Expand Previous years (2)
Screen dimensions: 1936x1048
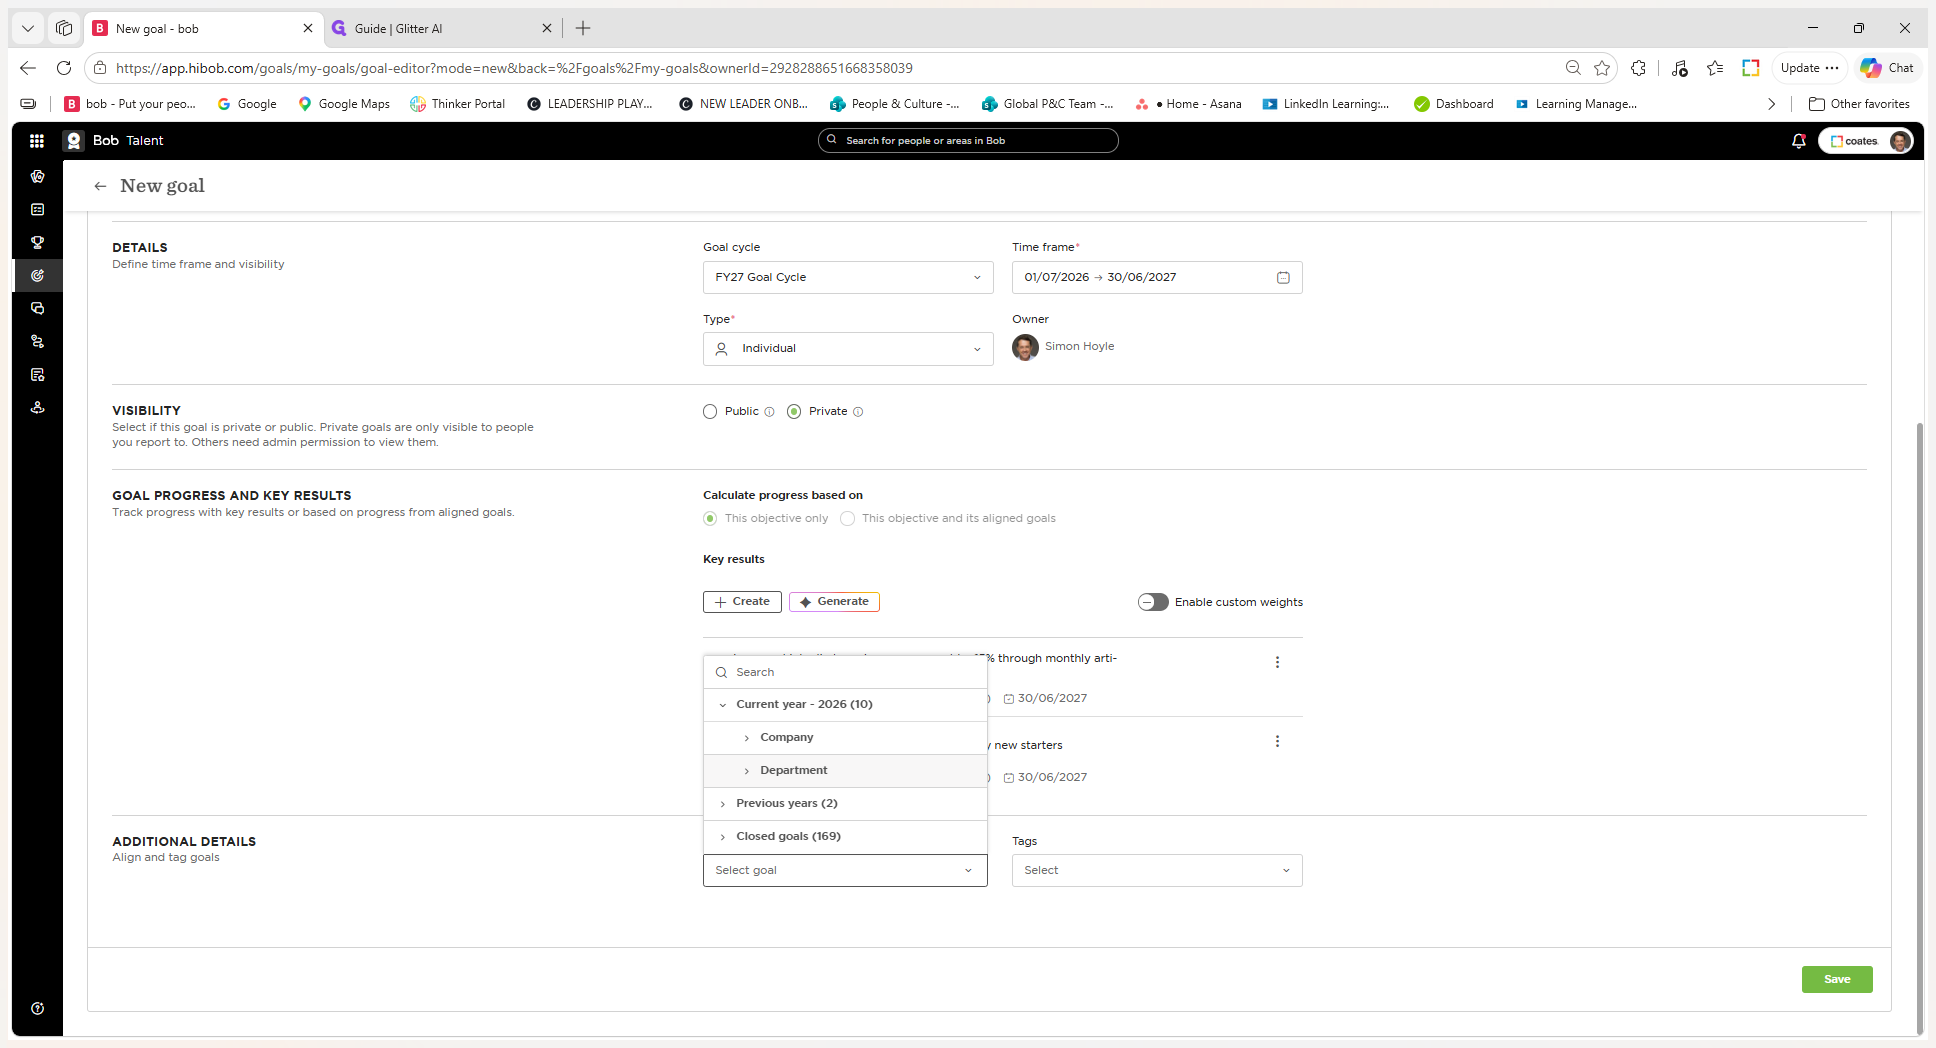point(845,804)
